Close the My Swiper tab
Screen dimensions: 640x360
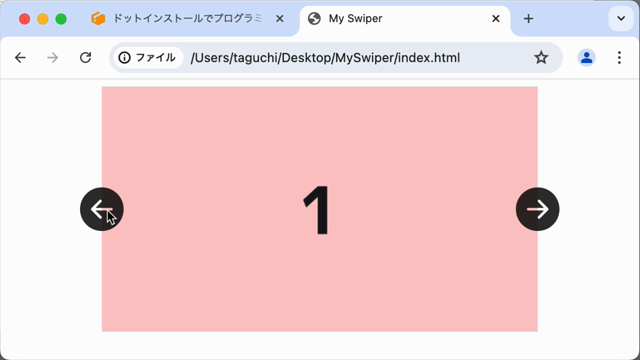[496, 19]
